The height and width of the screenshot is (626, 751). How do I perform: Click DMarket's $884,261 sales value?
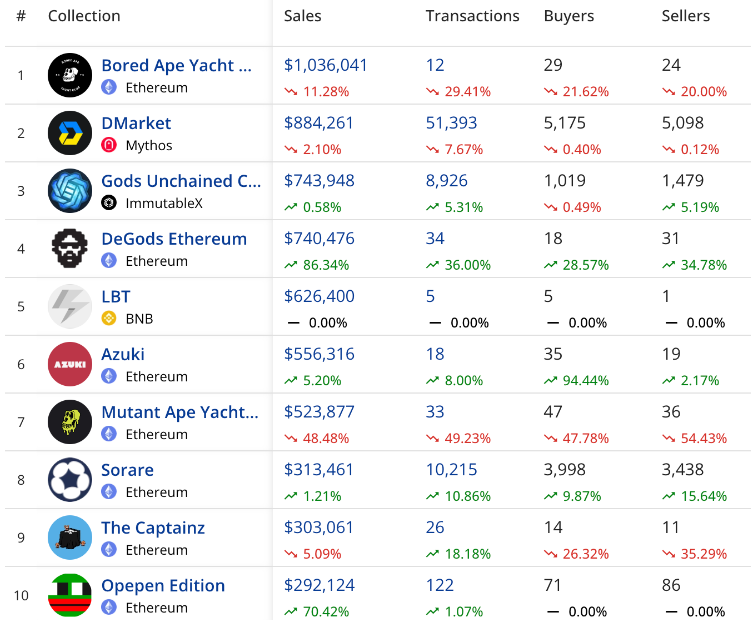(319, 123)
